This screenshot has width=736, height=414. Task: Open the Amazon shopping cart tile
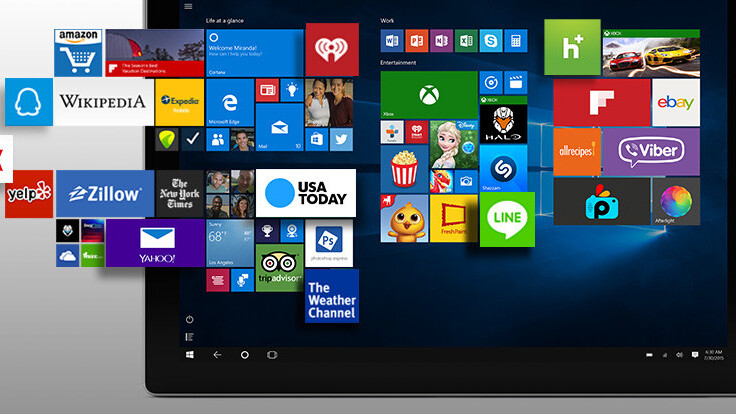pos(81,52)
